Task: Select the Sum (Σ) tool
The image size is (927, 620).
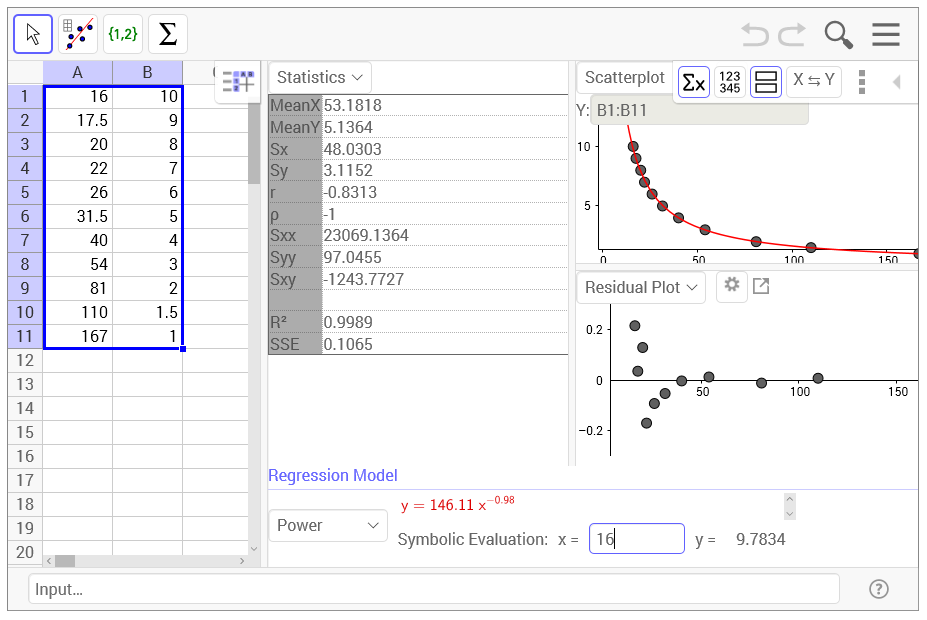Action: (x=168, y=34)
